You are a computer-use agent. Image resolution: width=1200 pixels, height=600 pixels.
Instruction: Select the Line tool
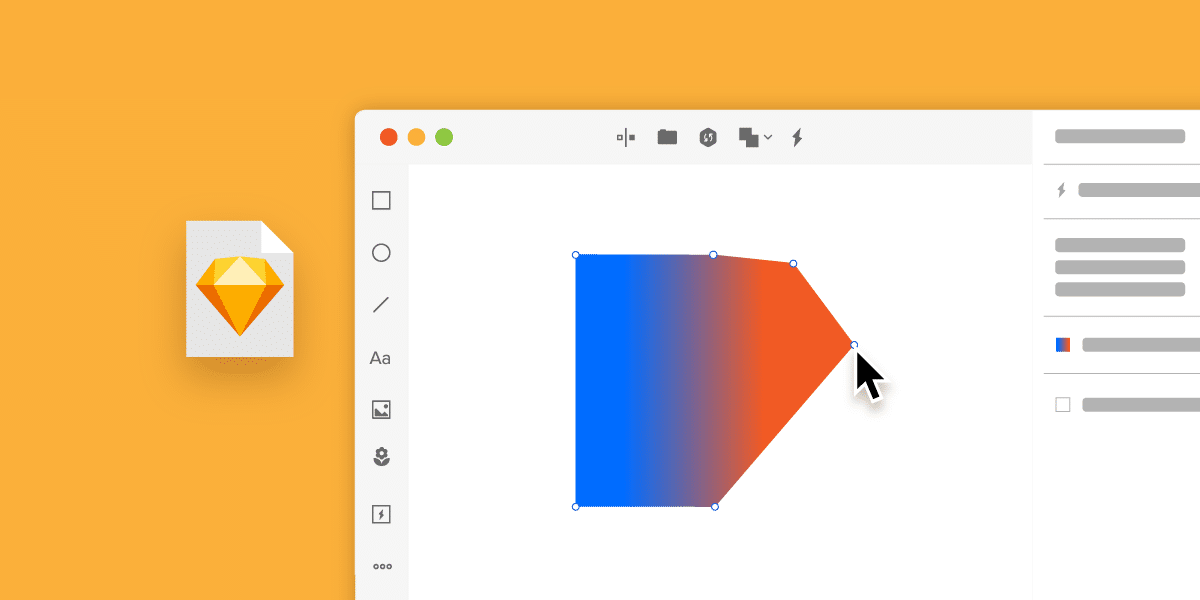click(381, 305)
